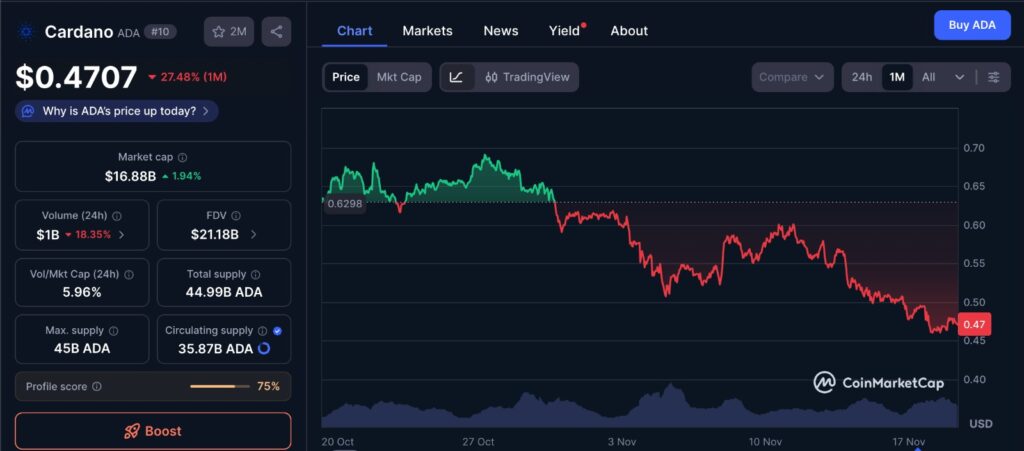Open the News tab

point(501,31)
